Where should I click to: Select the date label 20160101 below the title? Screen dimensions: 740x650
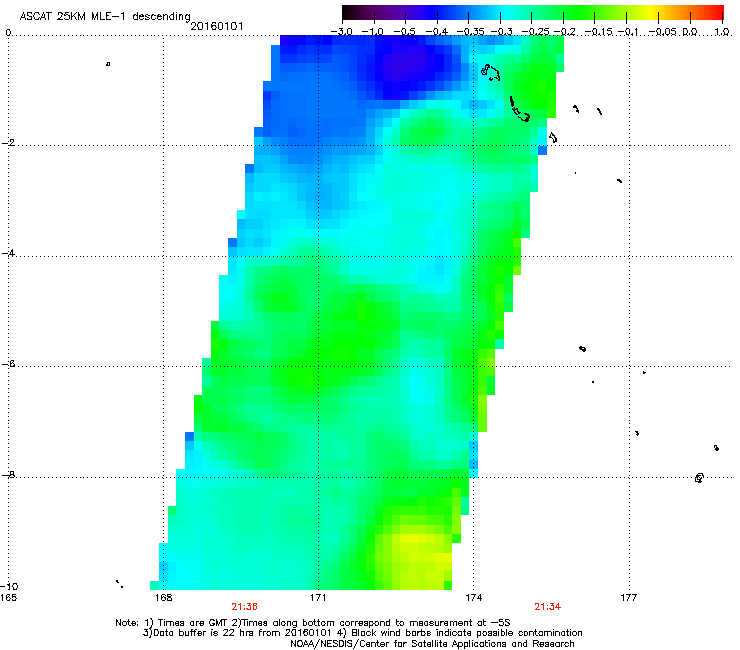217,26
